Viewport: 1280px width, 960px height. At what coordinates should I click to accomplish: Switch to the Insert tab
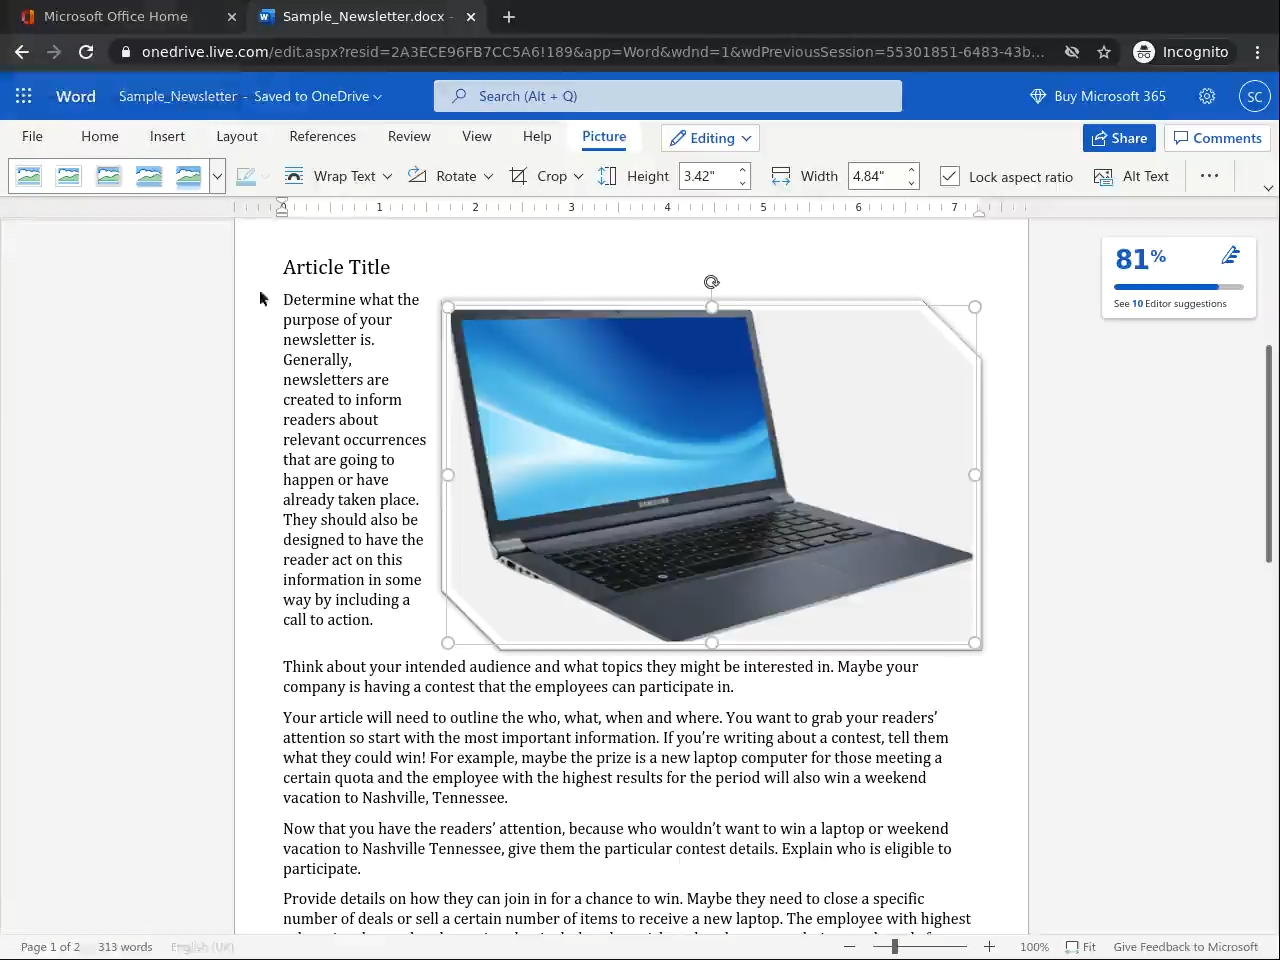coord(167,136)
